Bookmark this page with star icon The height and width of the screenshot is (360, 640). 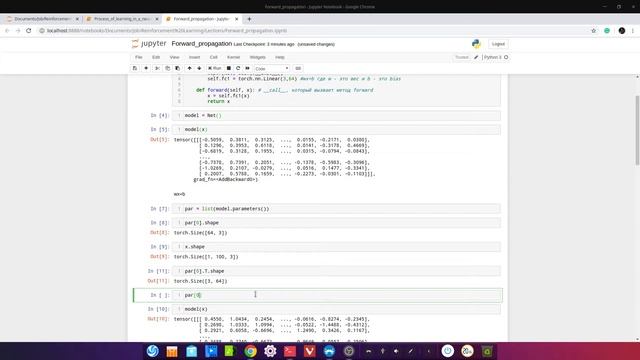(593, 31)
